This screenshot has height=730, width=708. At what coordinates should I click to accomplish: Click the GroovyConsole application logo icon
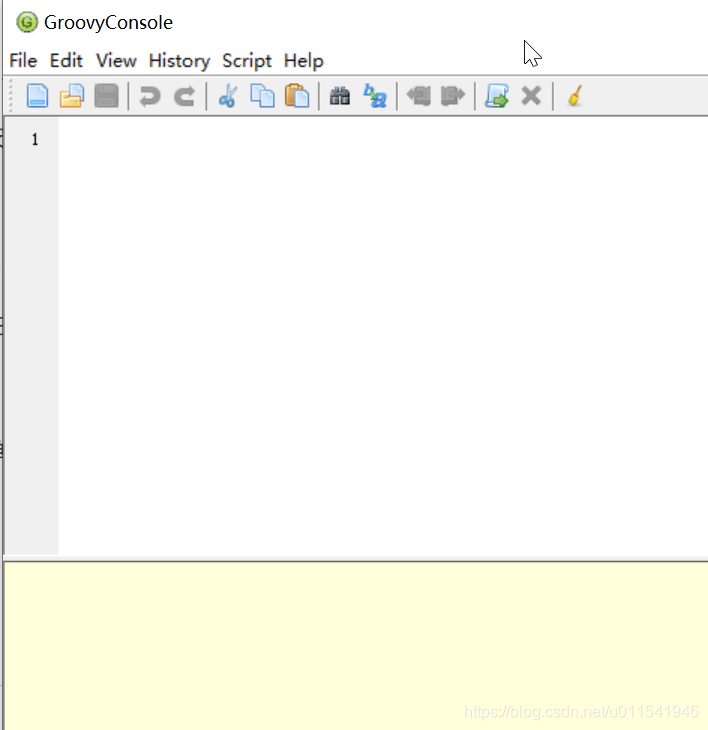pos(27,22)
